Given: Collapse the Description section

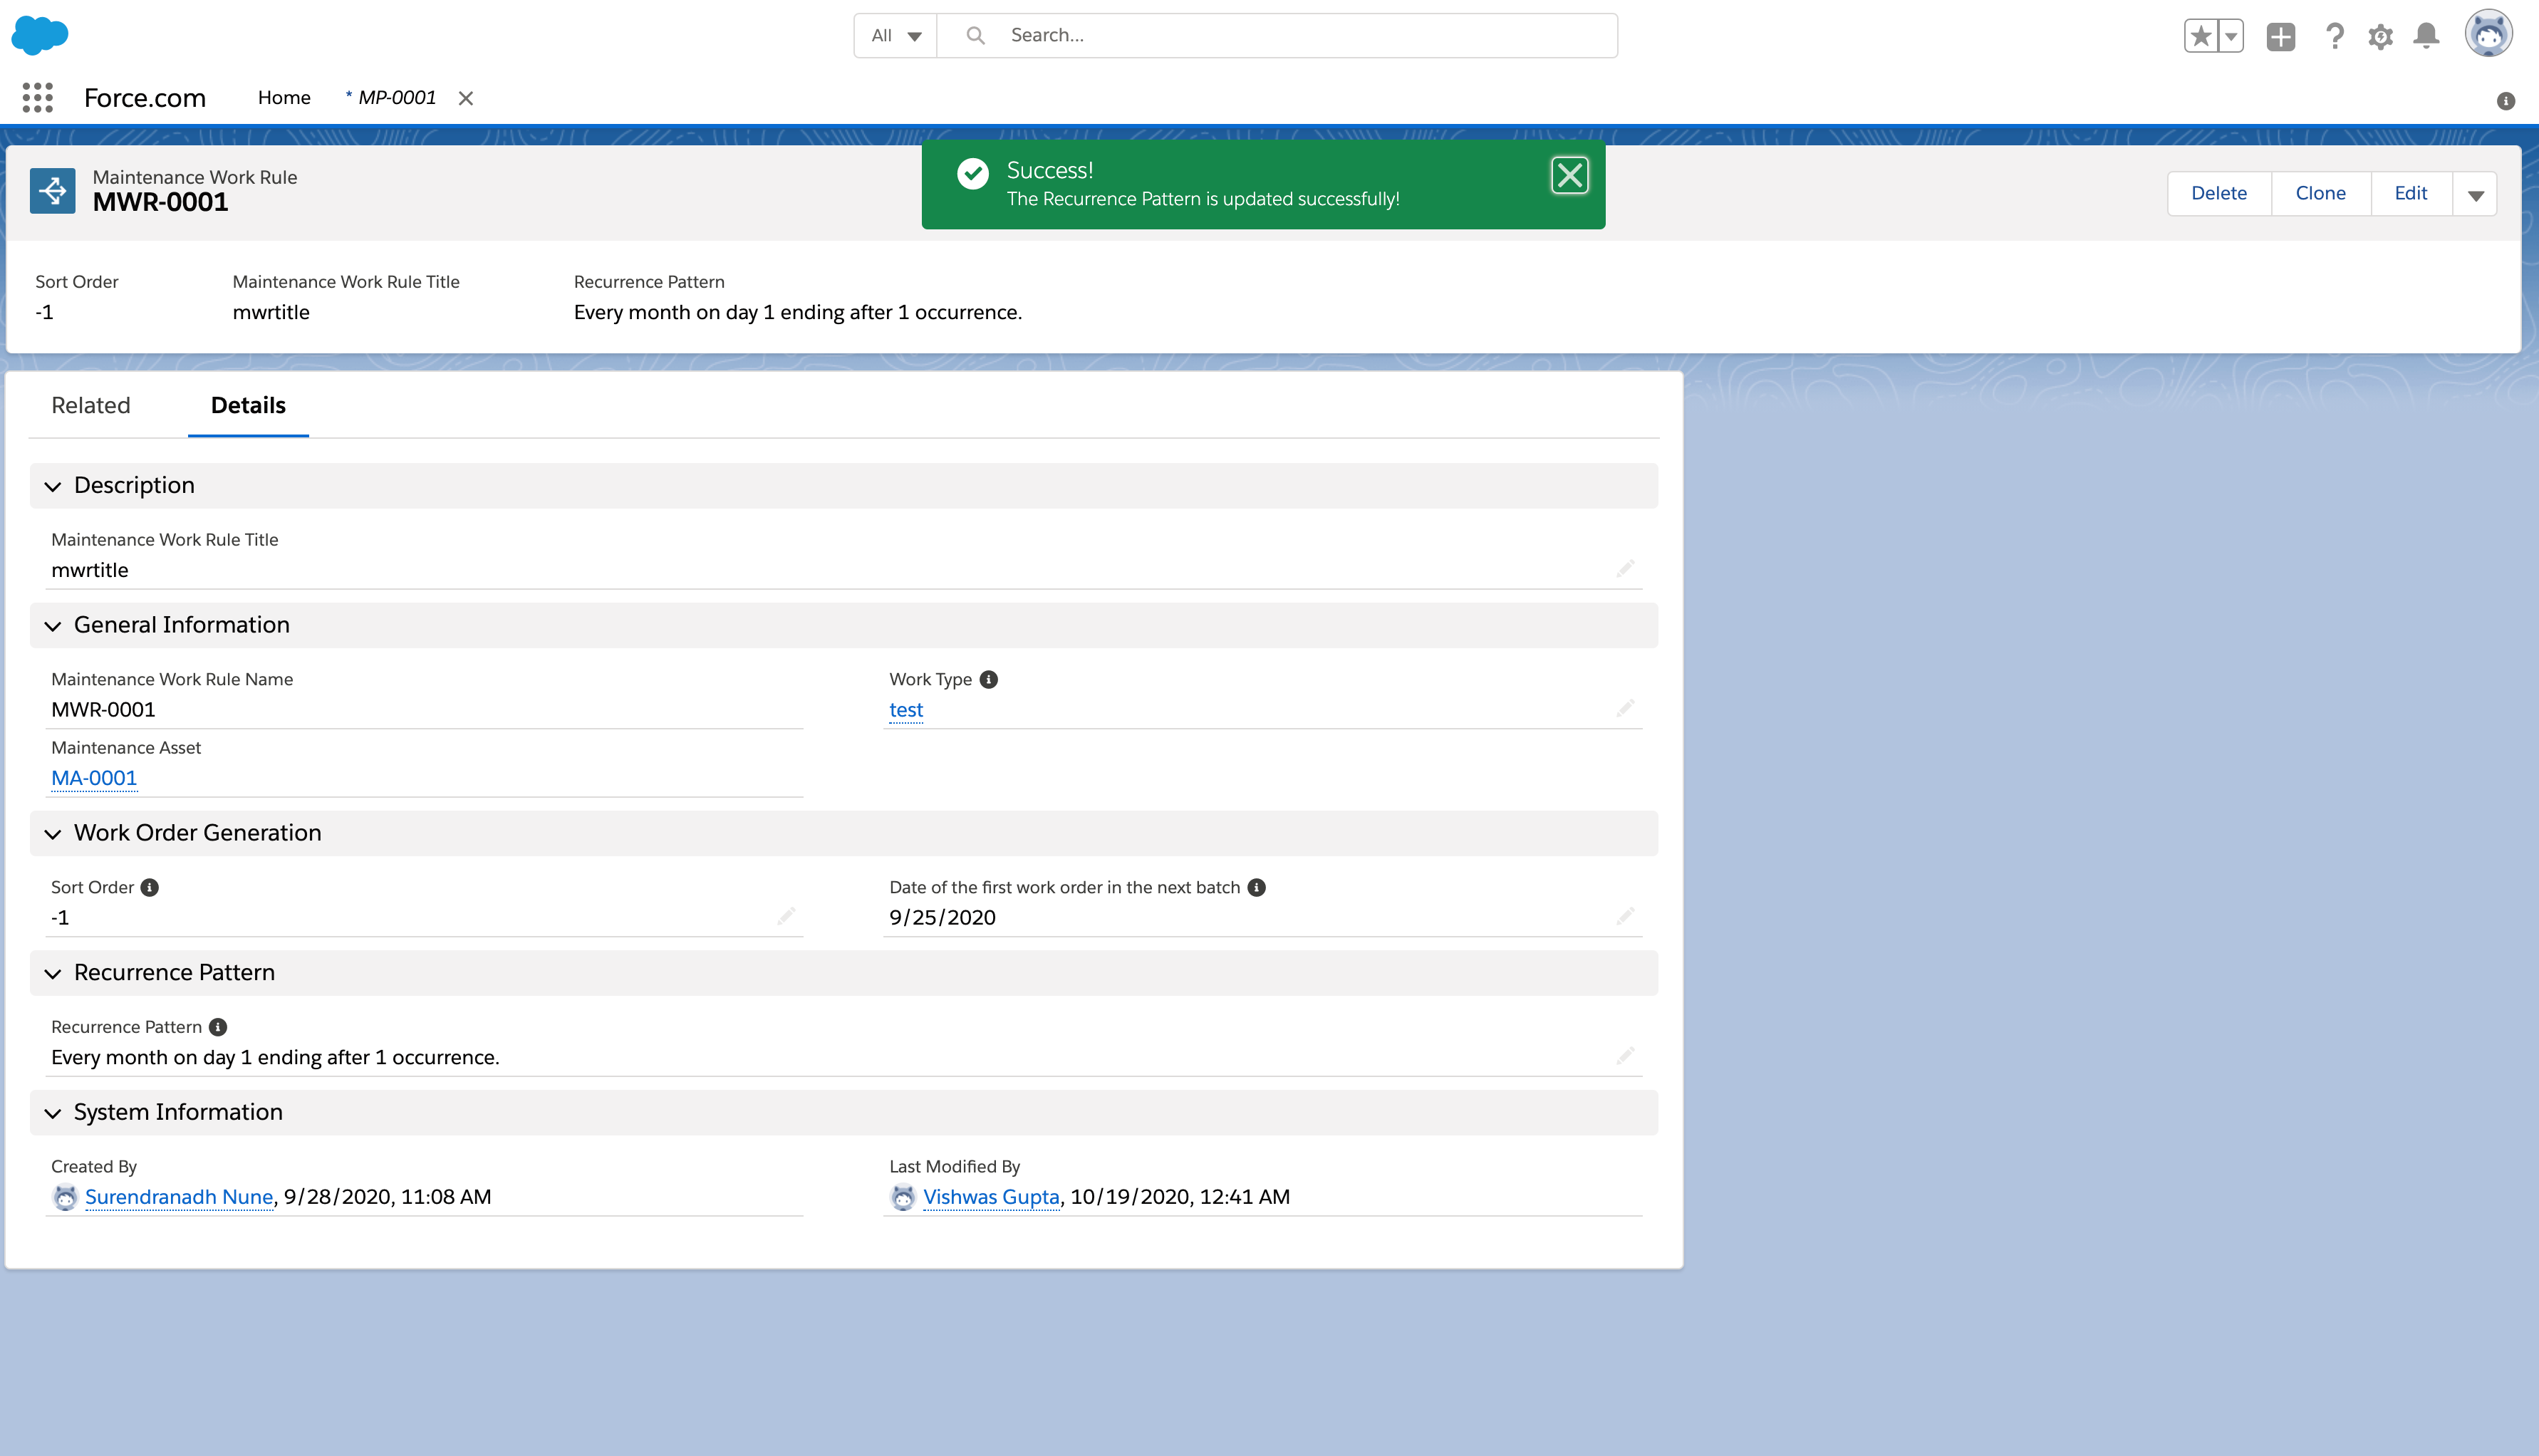Looking at the screenshot, I should 53,486.
